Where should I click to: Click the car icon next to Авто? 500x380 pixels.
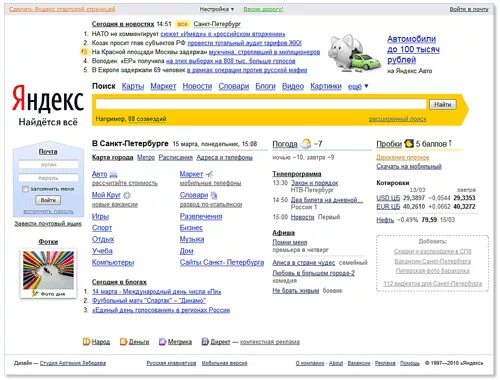114,174
